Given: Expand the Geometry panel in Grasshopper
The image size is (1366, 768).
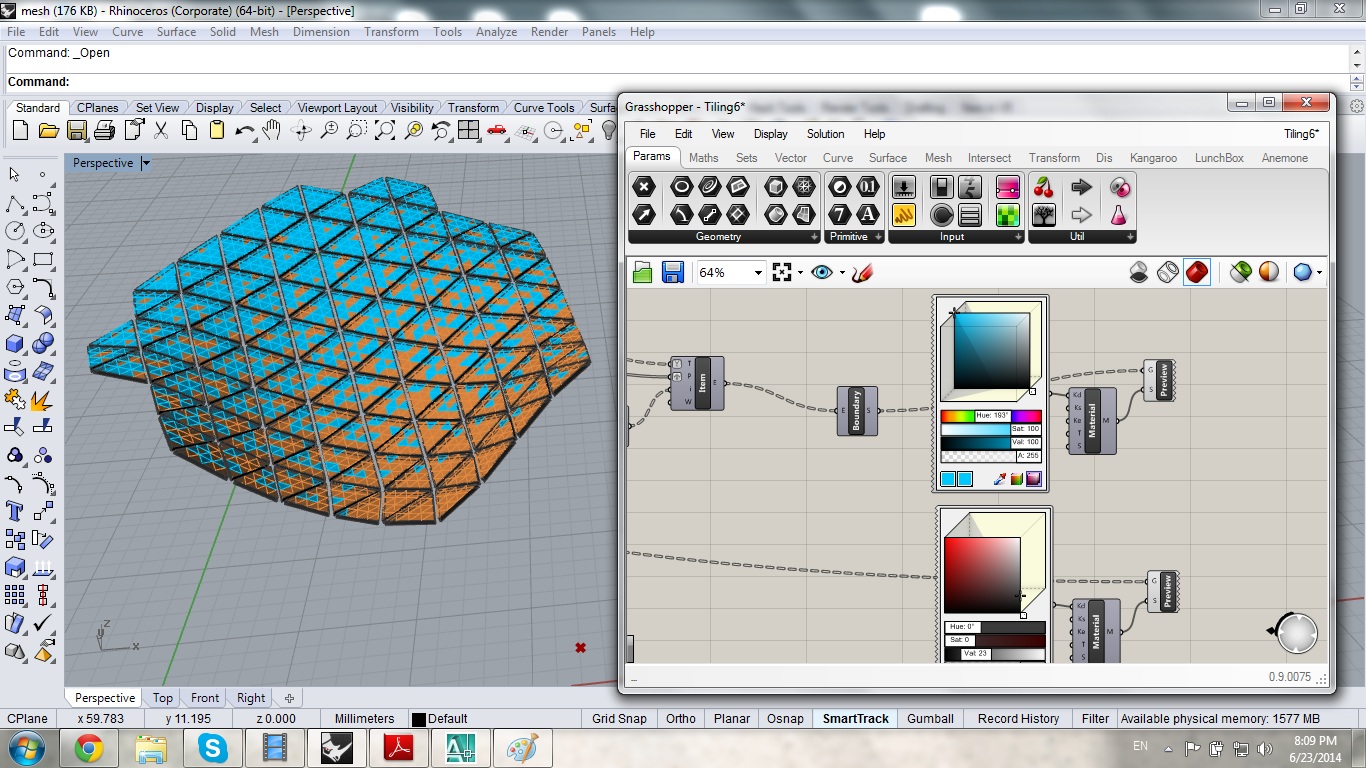Looking at the screenshot, I should pos(814,237).
